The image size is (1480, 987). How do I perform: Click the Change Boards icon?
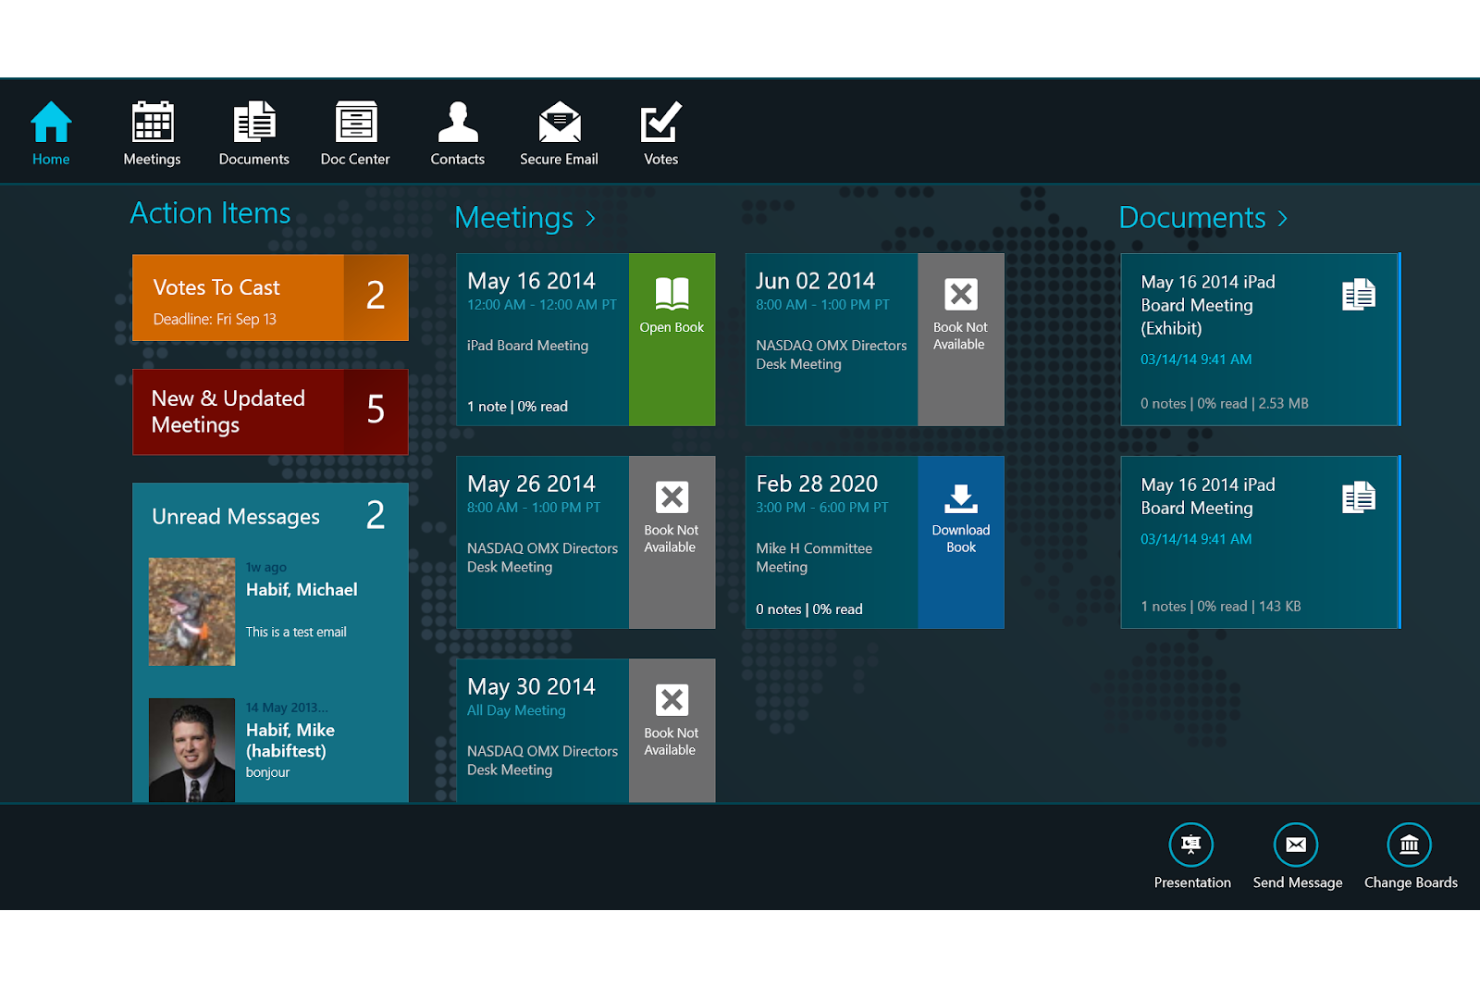tap(1409, 845)
